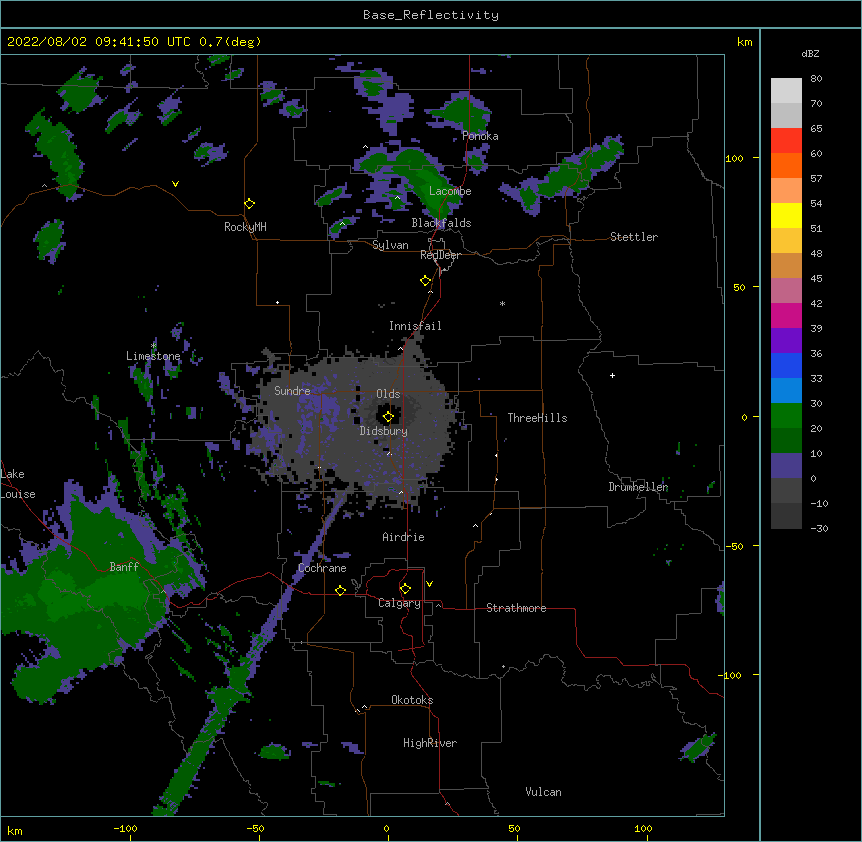Click the Drumheller label
Viewport: 862px width, 842px height.
tap(638, 487)
